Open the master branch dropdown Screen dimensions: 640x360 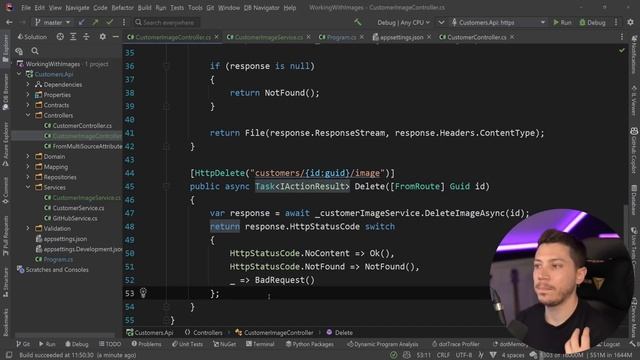(x=53, y=22)
